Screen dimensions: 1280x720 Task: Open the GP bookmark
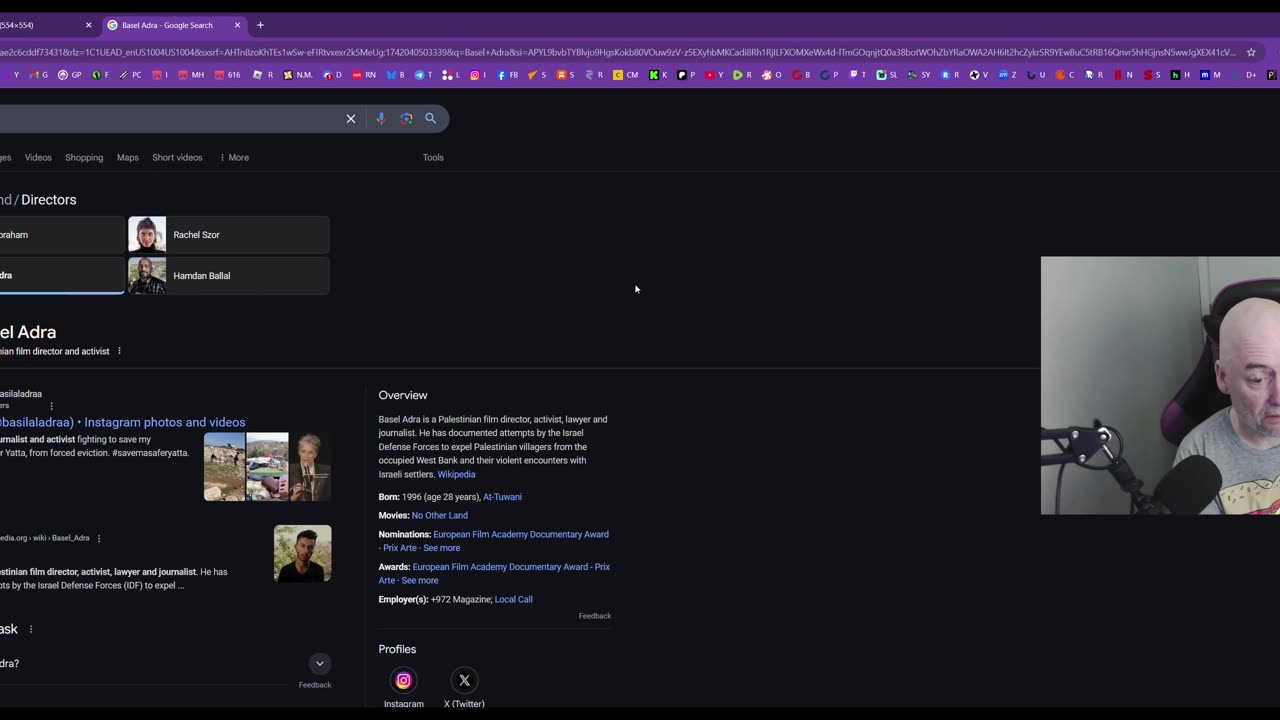pos(69,74)
